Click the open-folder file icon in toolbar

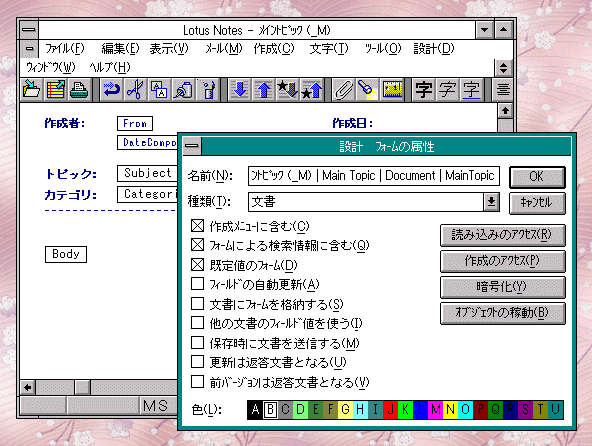pyautogui.click(x=32, y=90)
